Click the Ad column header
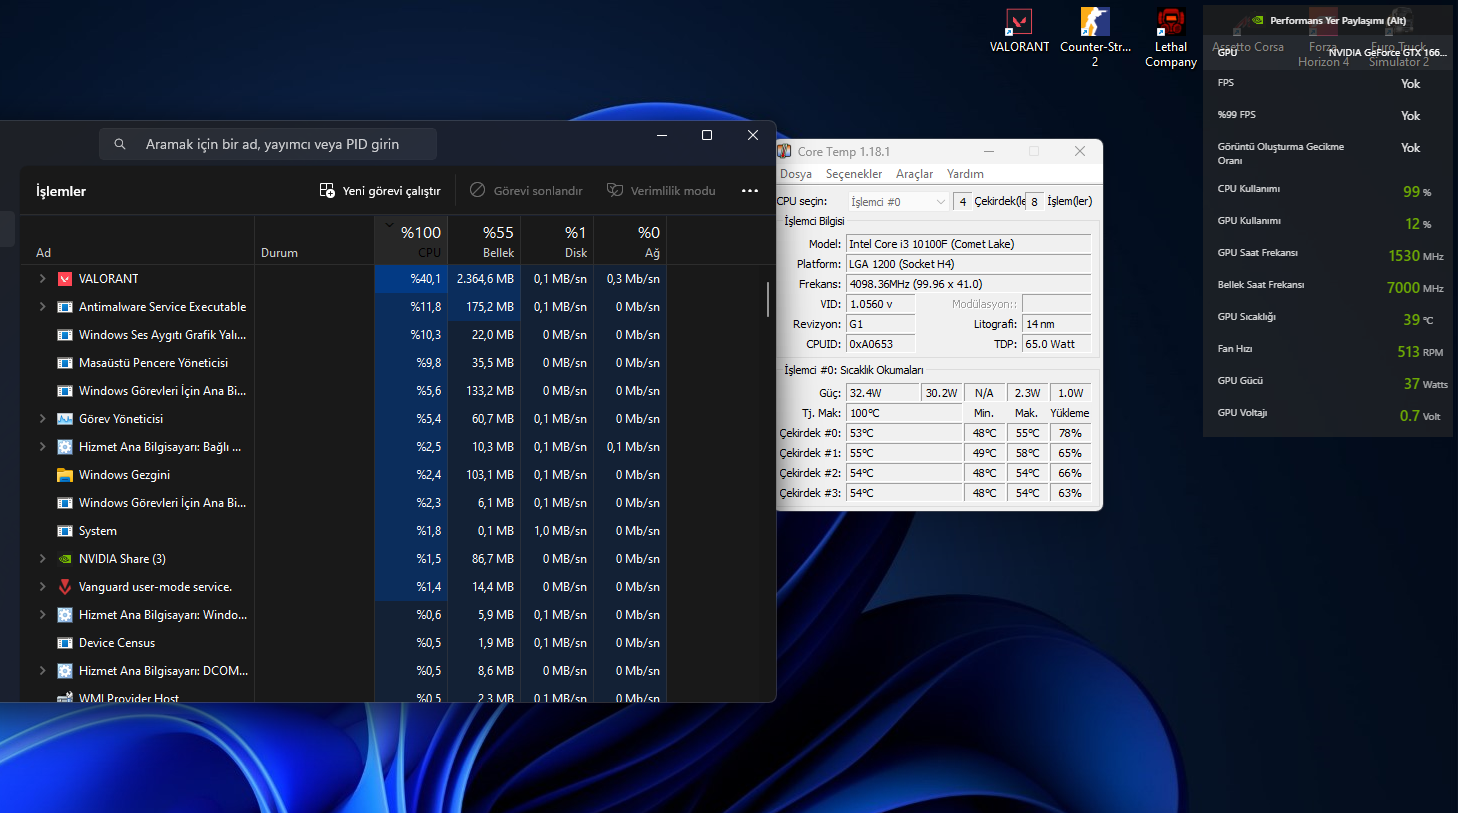Screen dimensions: 1458x813 [x=138, y=240]
